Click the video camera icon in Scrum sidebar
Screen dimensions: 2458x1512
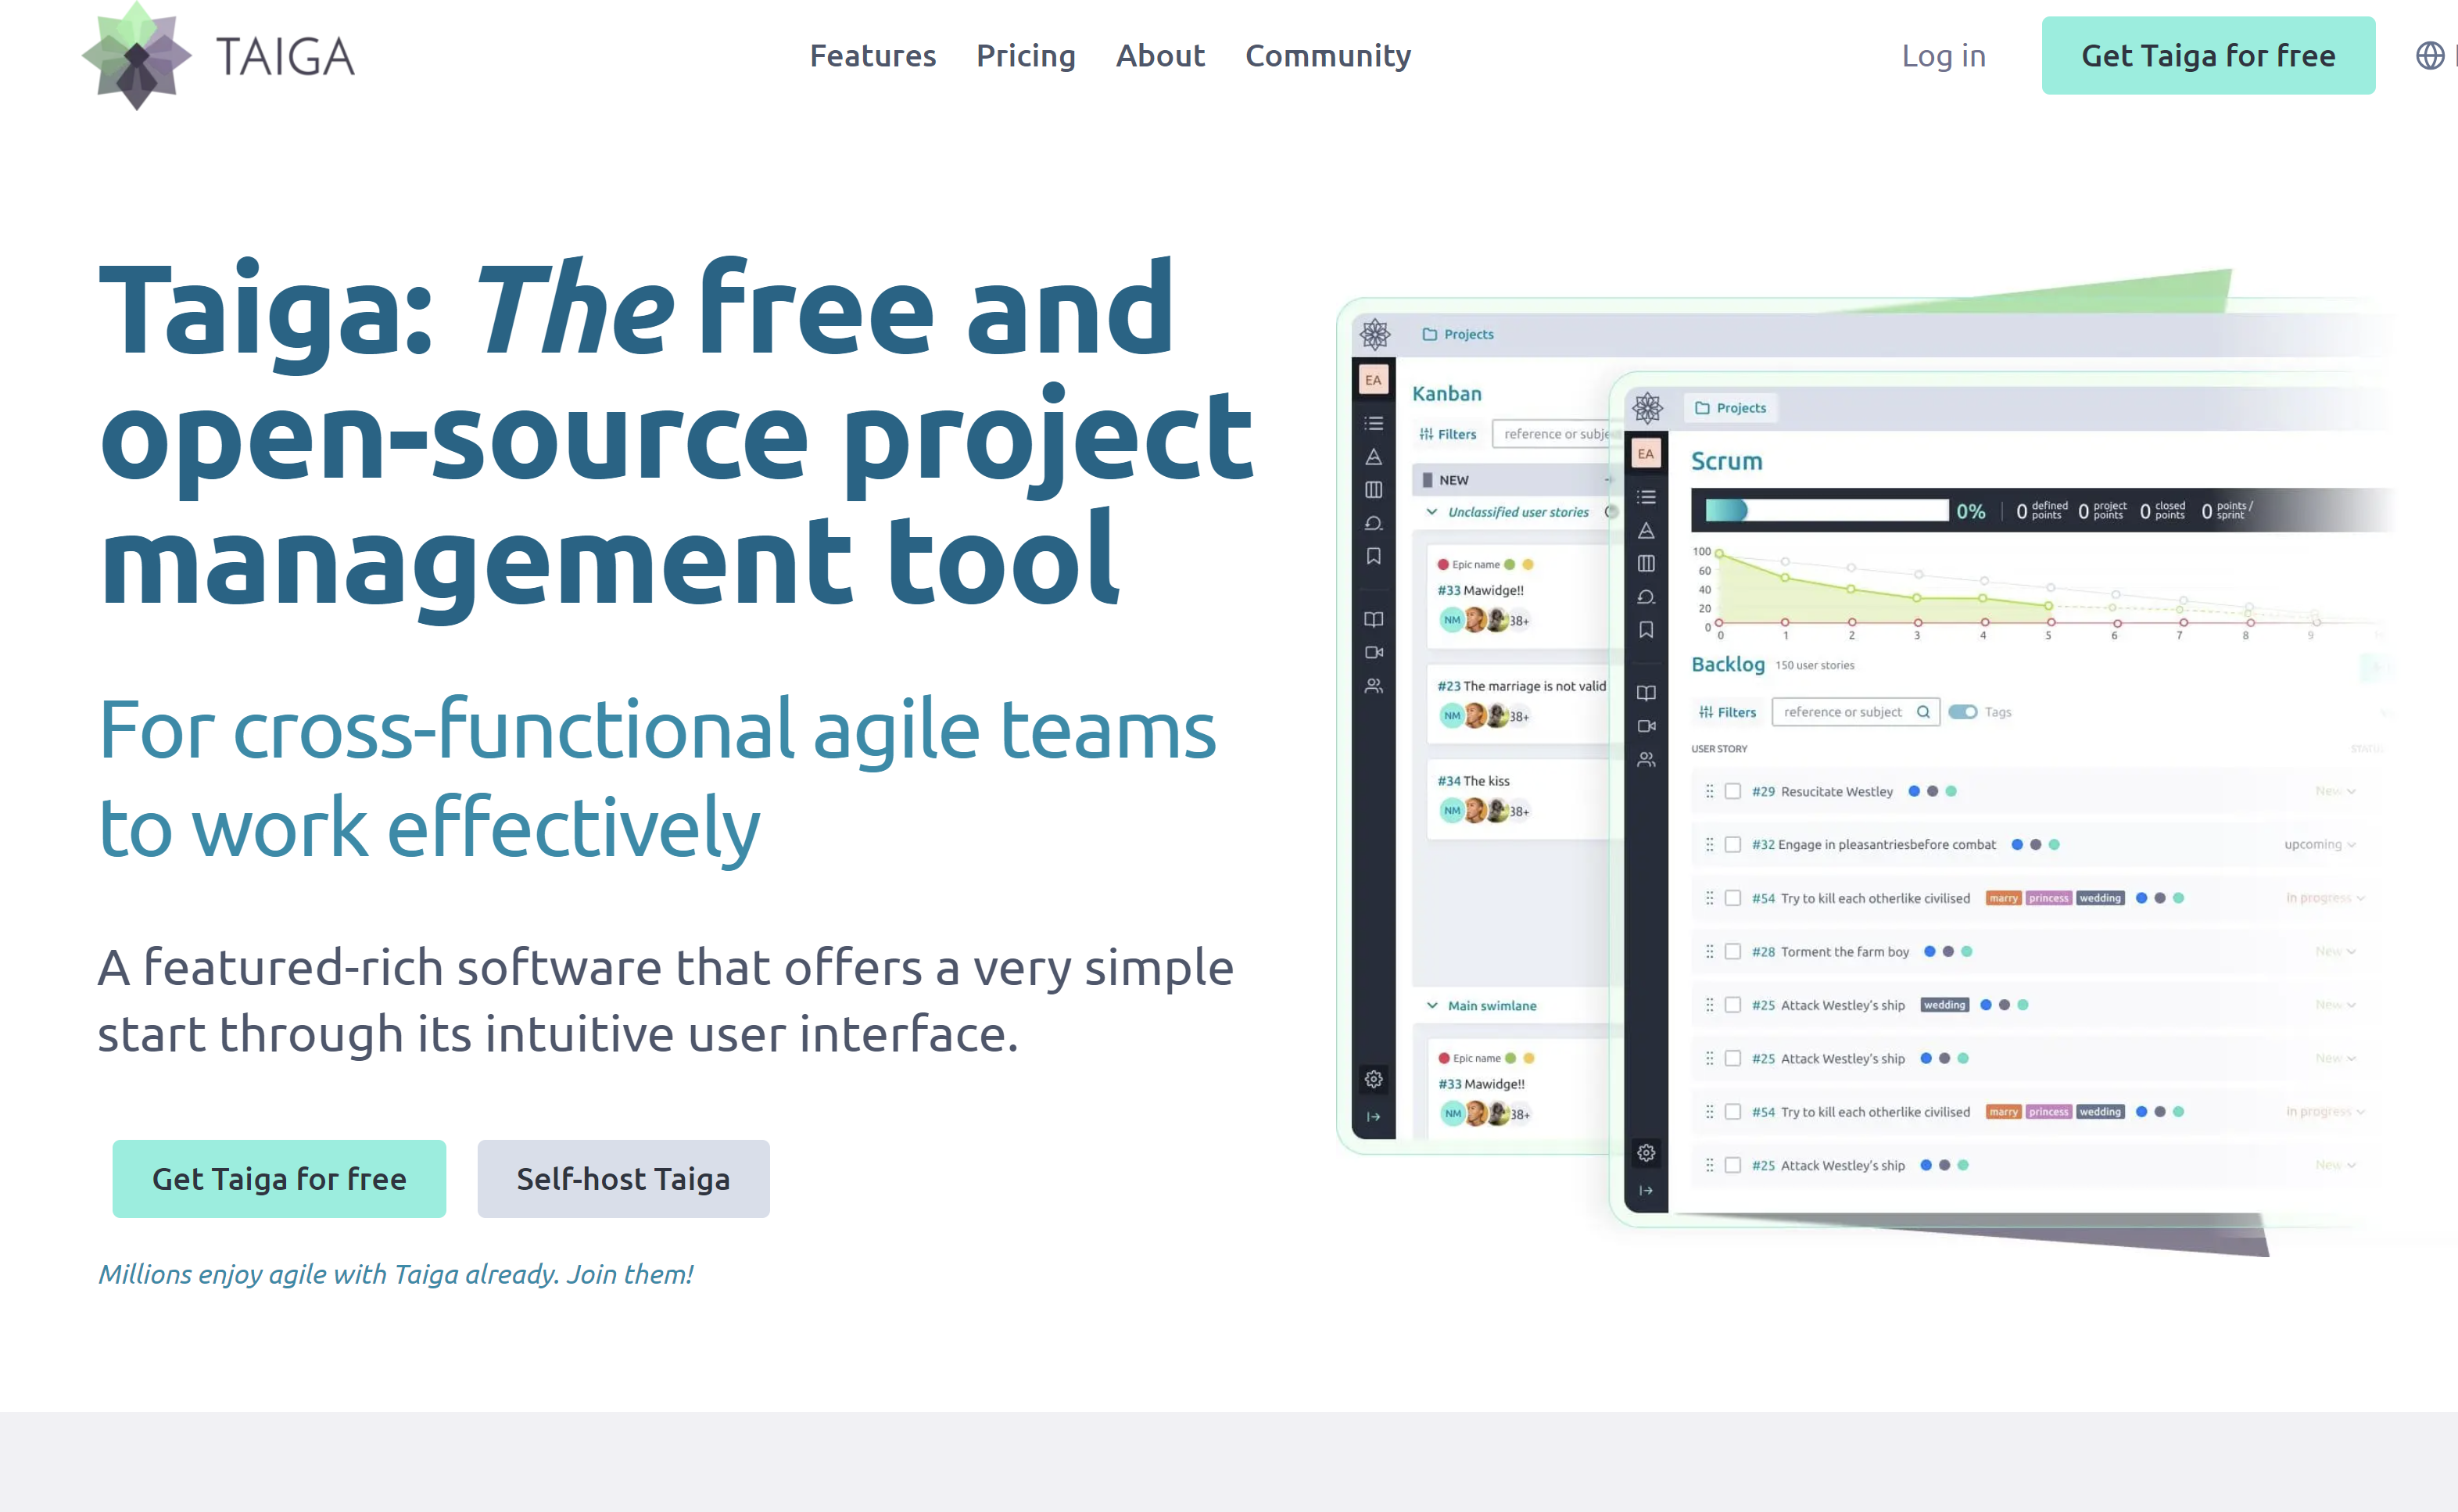[1646, 727]
